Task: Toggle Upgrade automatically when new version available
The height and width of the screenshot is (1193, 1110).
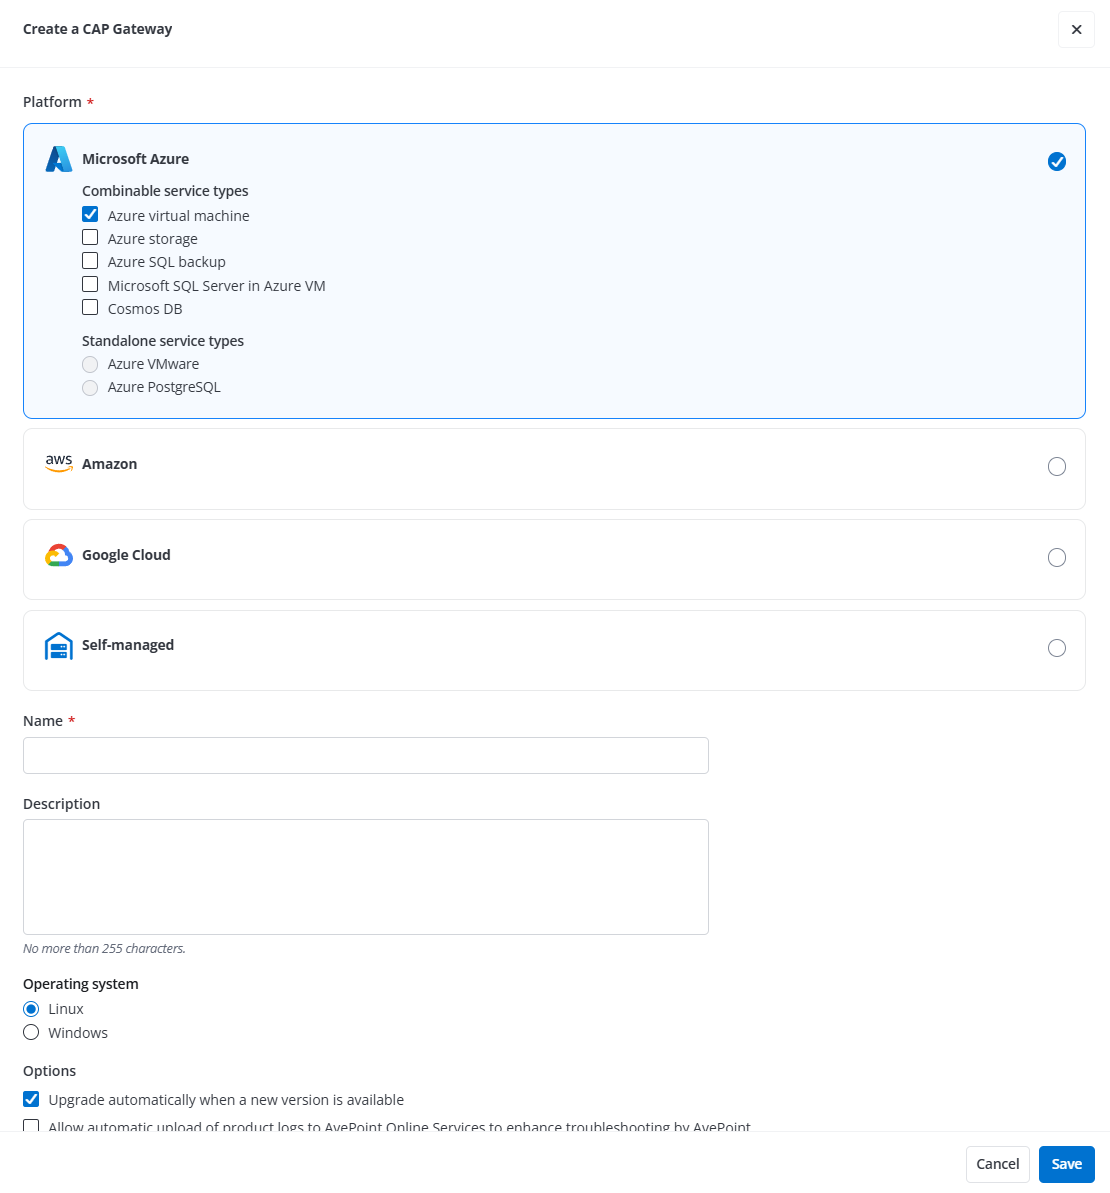Action: point(31,1099)
